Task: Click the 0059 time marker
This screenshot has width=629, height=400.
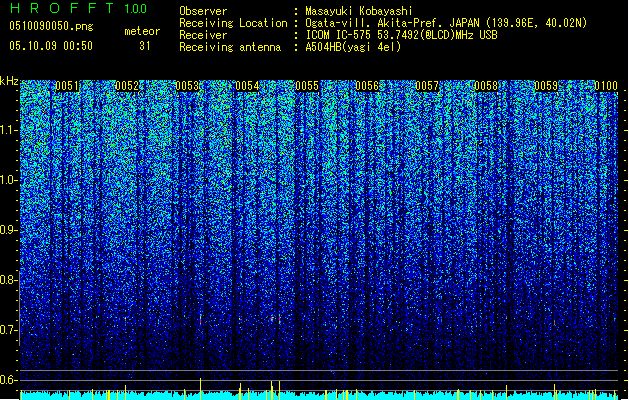Action: 546,86
